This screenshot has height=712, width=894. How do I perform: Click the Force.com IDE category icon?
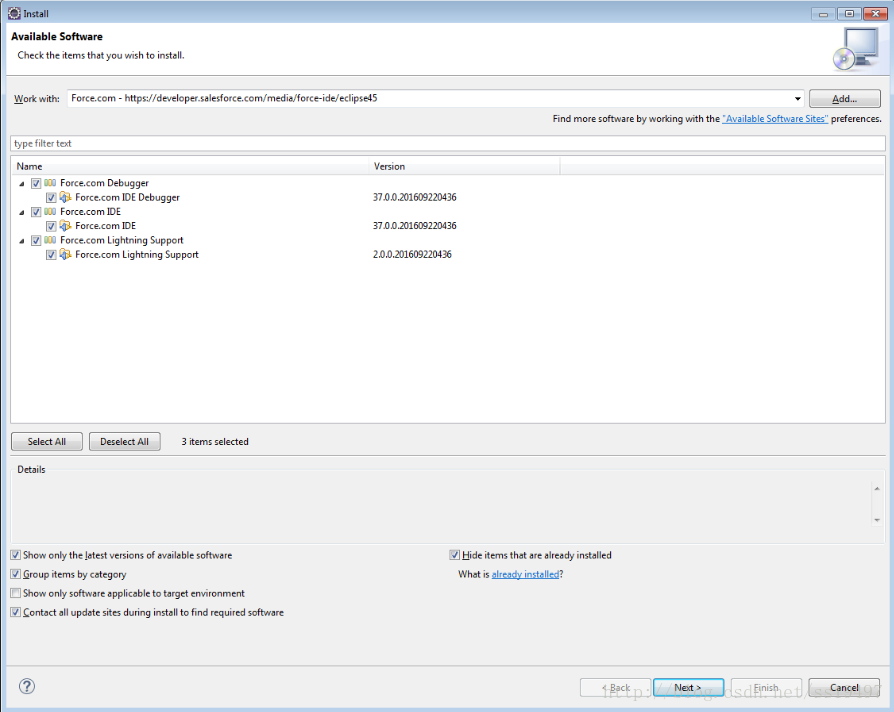point(50,211)
